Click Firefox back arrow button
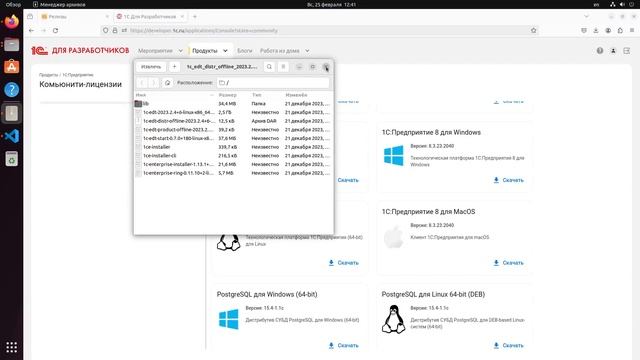Image resolution: width=640 pixels, height=360 pixels. [x=31, y=31]
